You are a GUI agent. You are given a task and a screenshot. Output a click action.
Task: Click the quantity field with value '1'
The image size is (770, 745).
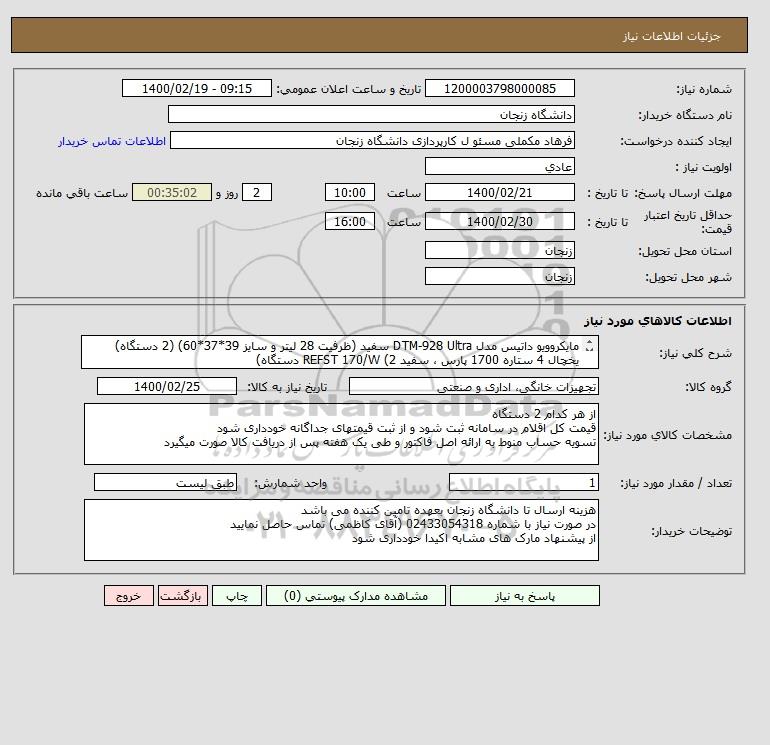pyautogui.click(x=524, y=482)
